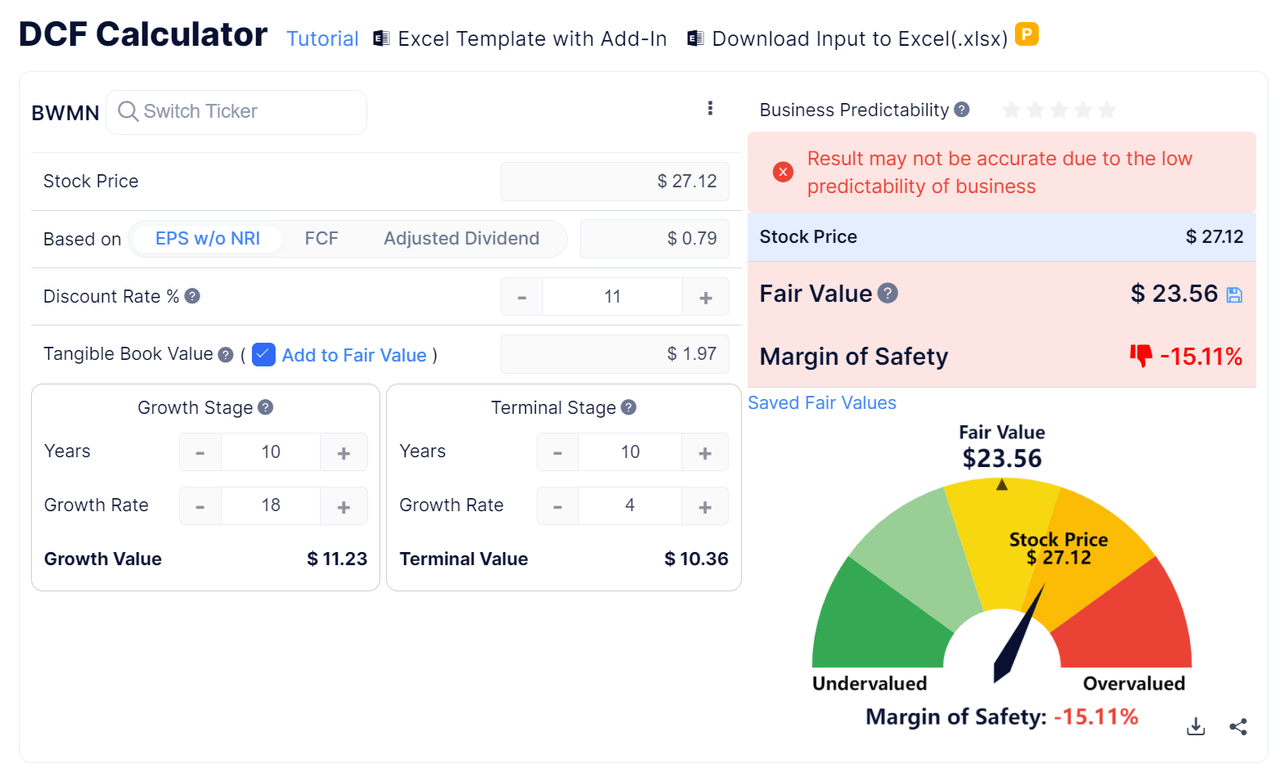Switch valuation basis to FCF
The width and height of the screenshot is (1280, 777).
tap(321, 238)
